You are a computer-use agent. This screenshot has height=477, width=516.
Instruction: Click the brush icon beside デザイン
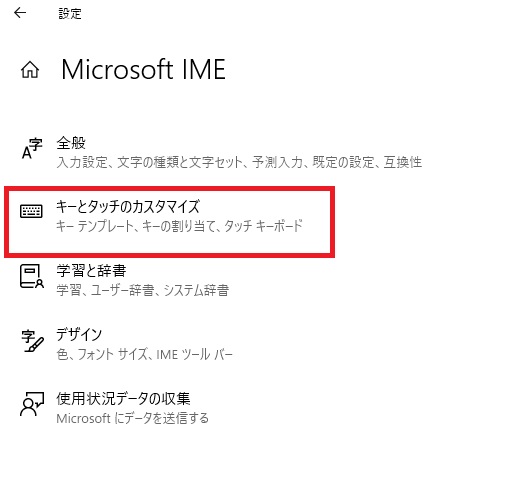tap(32, 341)
